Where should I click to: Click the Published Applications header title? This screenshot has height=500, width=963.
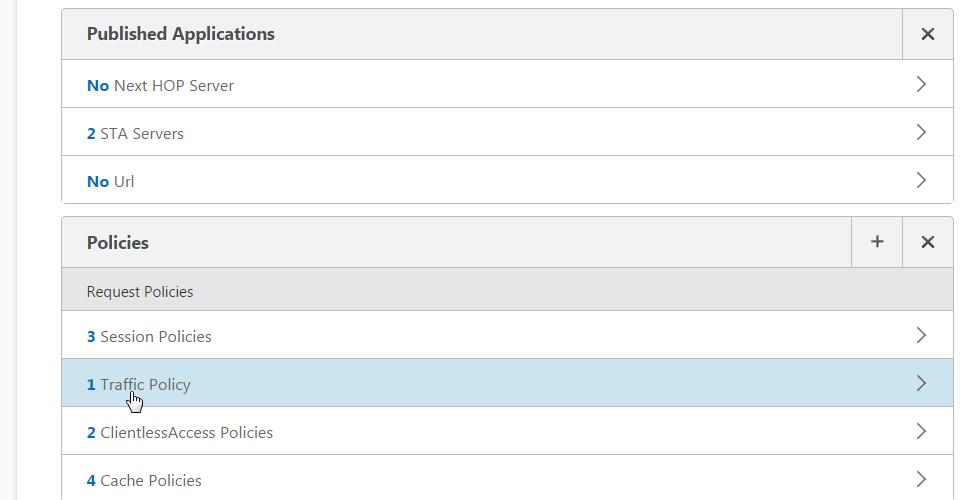180,34
